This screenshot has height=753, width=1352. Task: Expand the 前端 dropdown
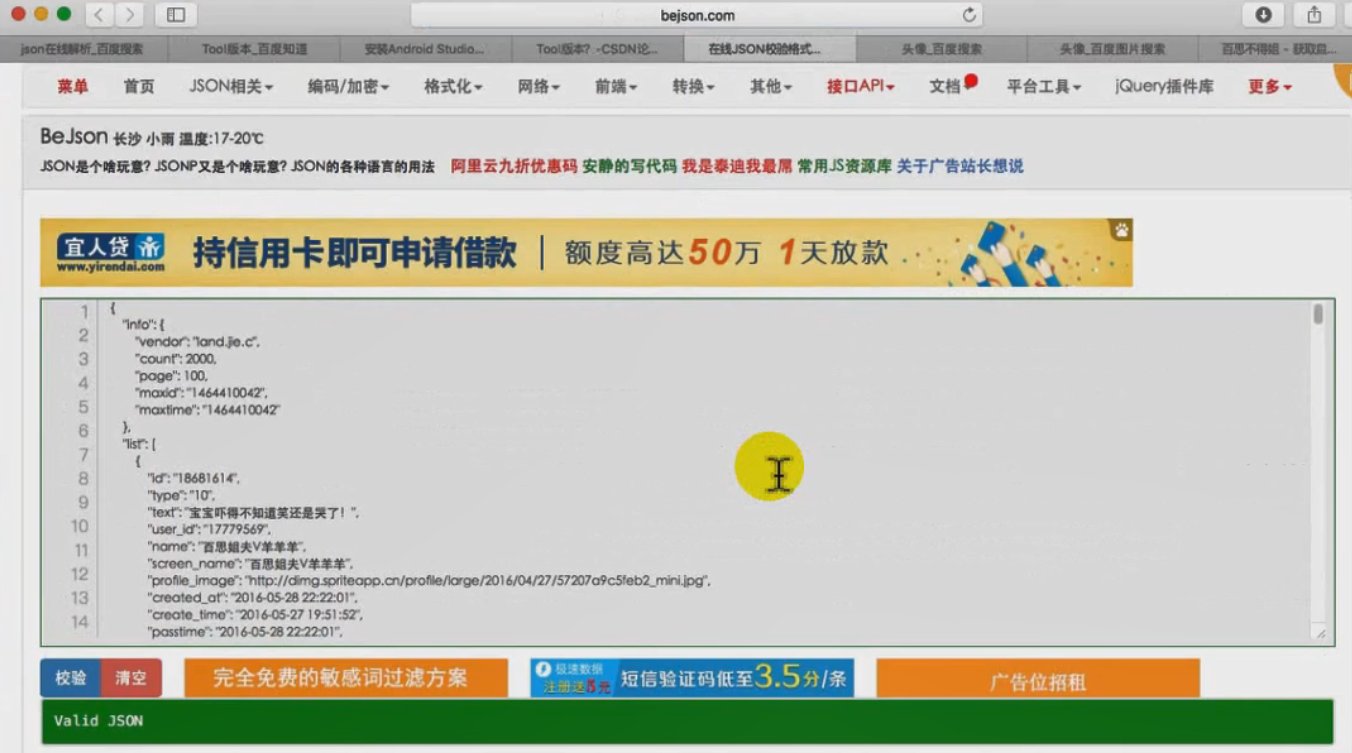tap(615, 87)
